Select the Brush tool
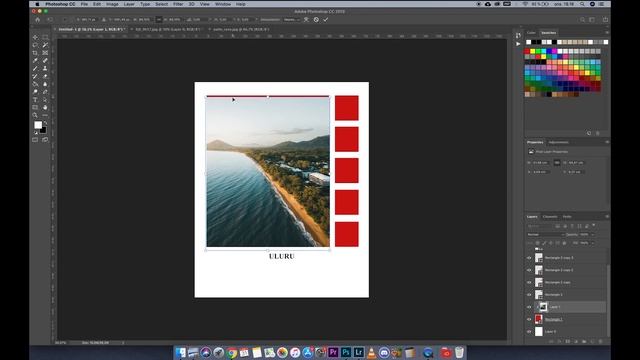This screenshot has width=640, height=360. pyautogui.click(x=35, y=68)
